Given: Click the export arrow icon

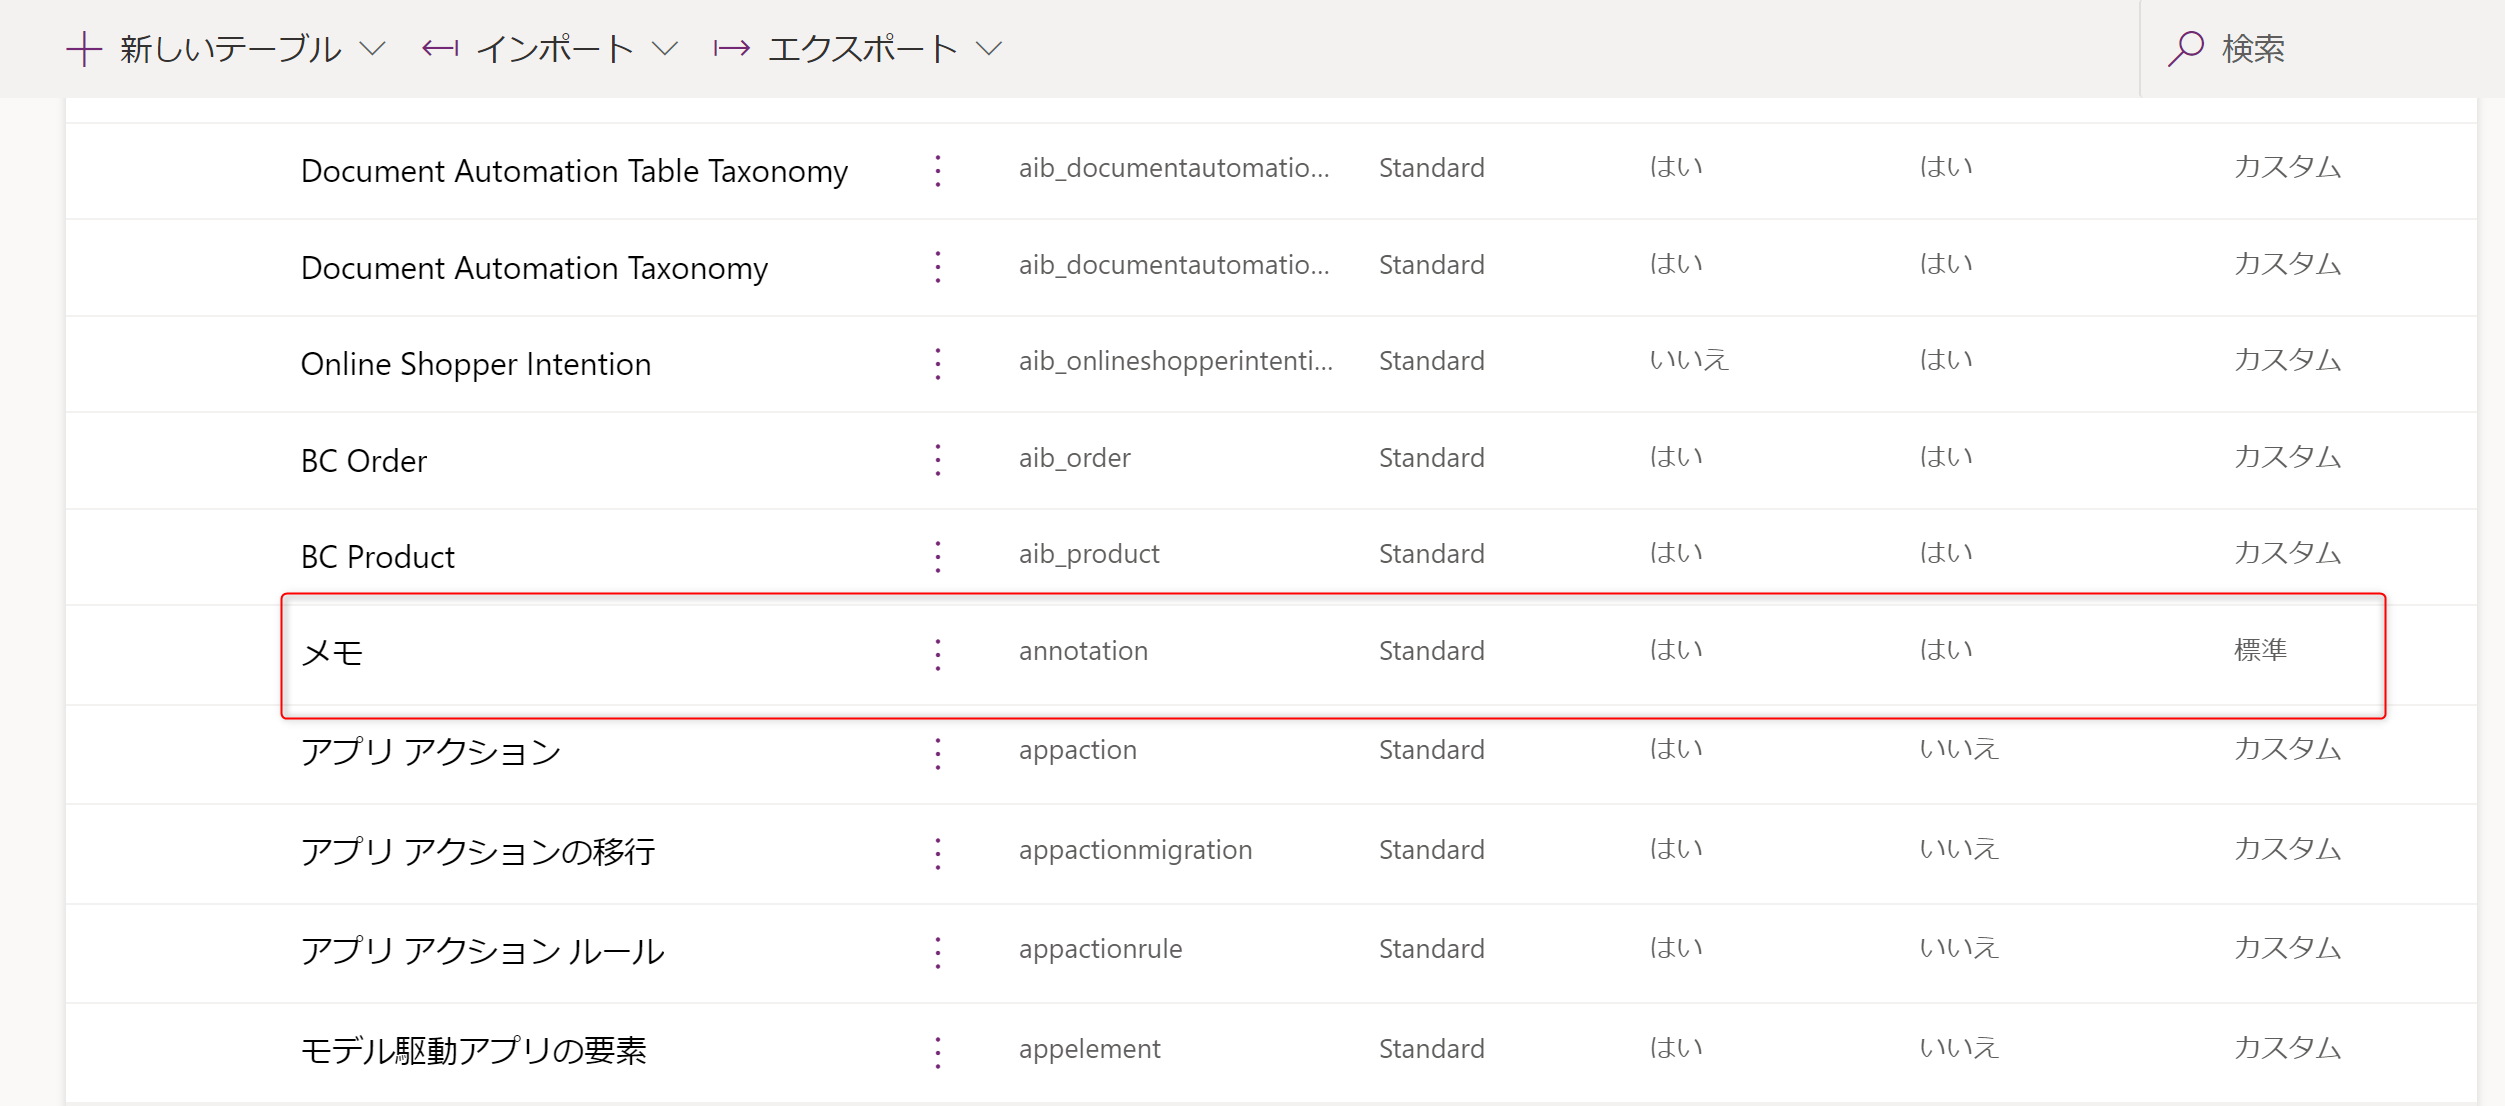Looking at the screenshot, I should (732, 48).
